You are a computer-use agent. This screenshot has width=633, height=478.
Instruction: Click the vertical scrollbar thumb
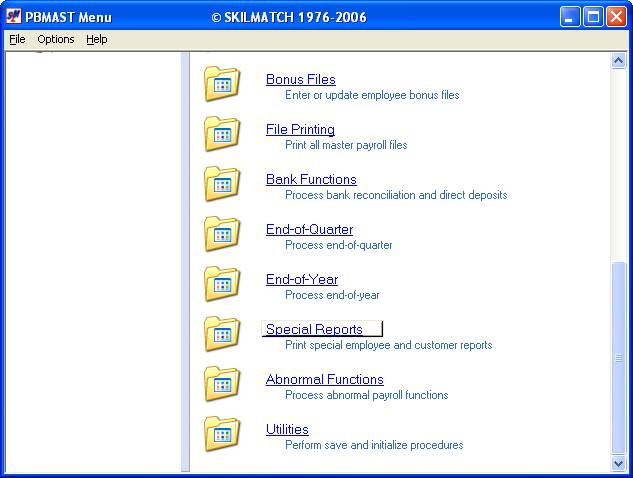pos(618,358)
